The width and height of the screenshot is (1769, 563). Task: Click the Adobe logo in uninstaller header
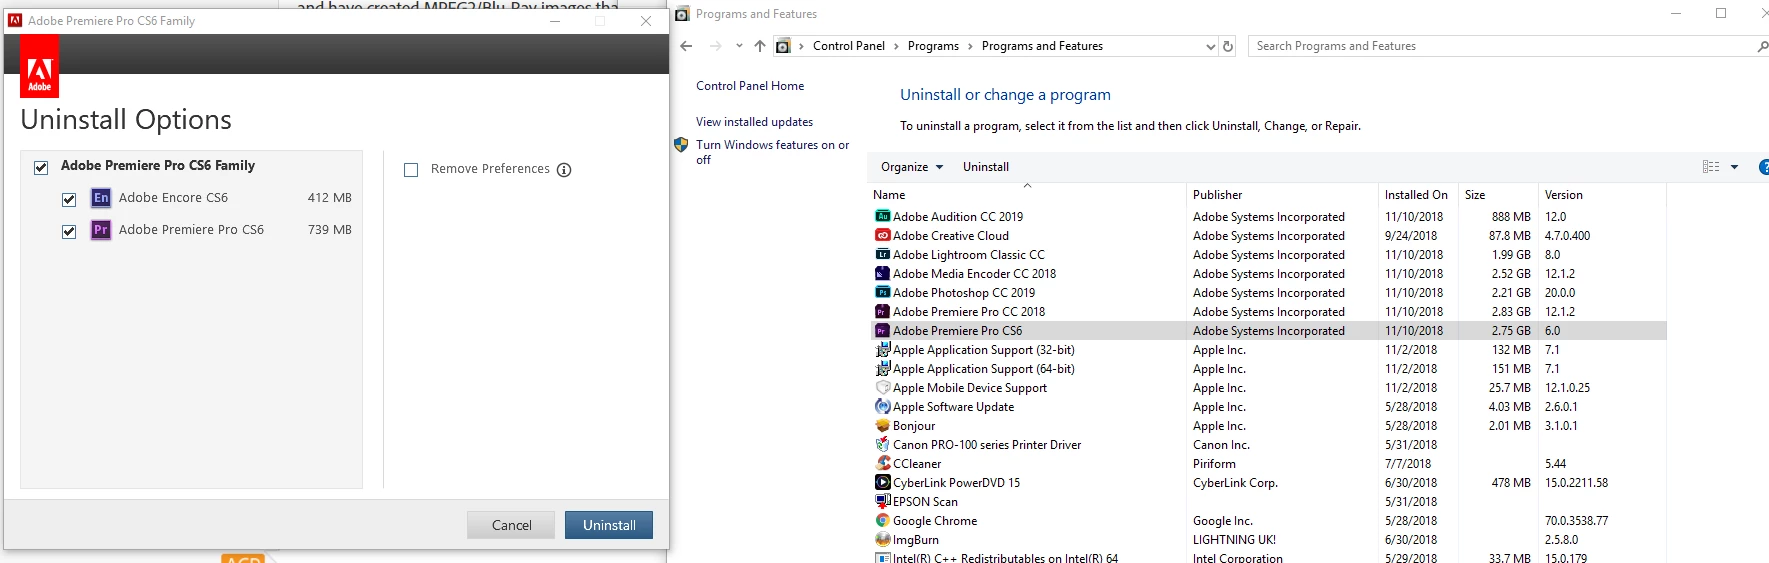coord(39,66)
